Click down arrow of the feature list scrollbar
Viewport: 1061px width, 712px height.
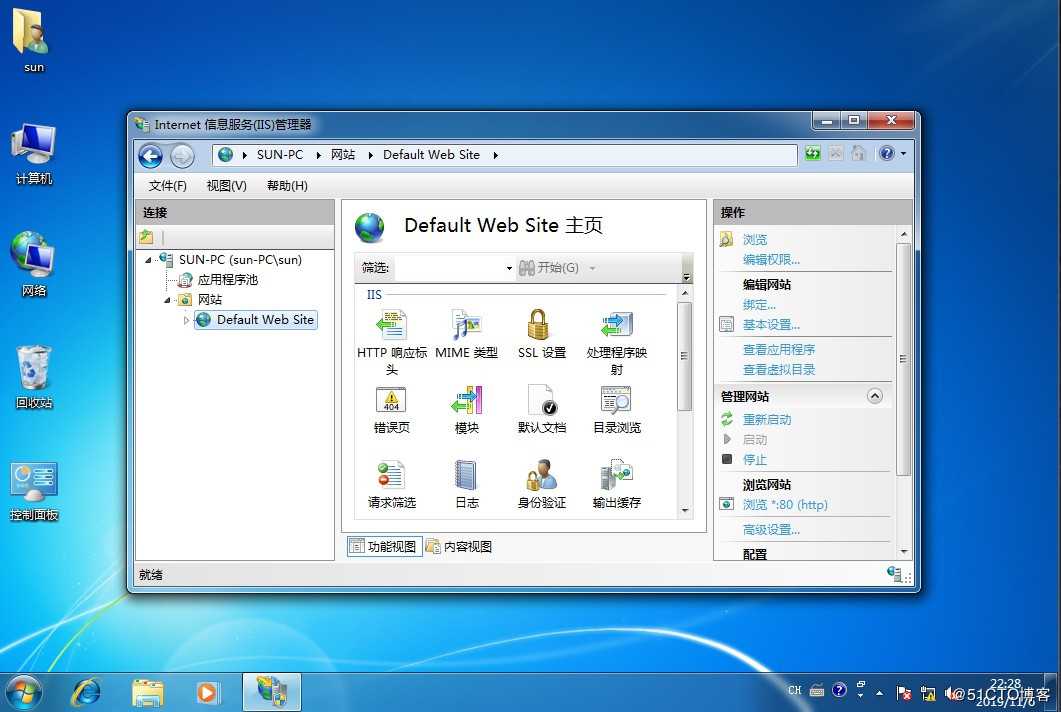pos(685,511)
